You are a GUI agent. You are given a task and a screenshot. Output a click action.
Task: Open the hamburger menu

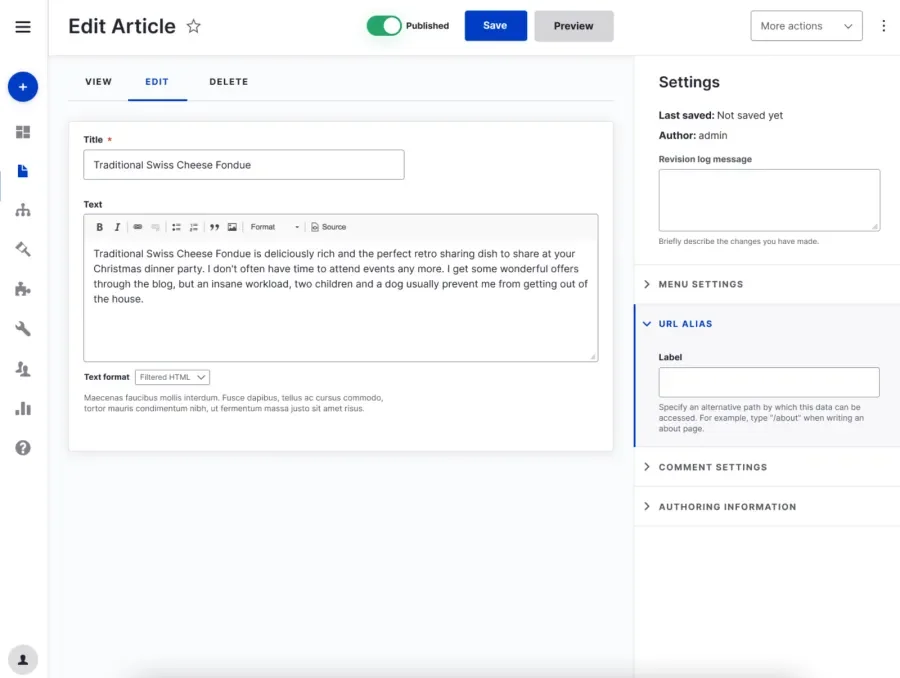pos(23,26)
